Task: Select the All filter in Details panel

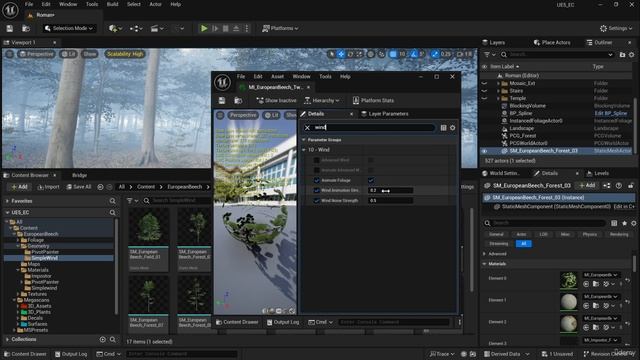Action: (524, 244)
